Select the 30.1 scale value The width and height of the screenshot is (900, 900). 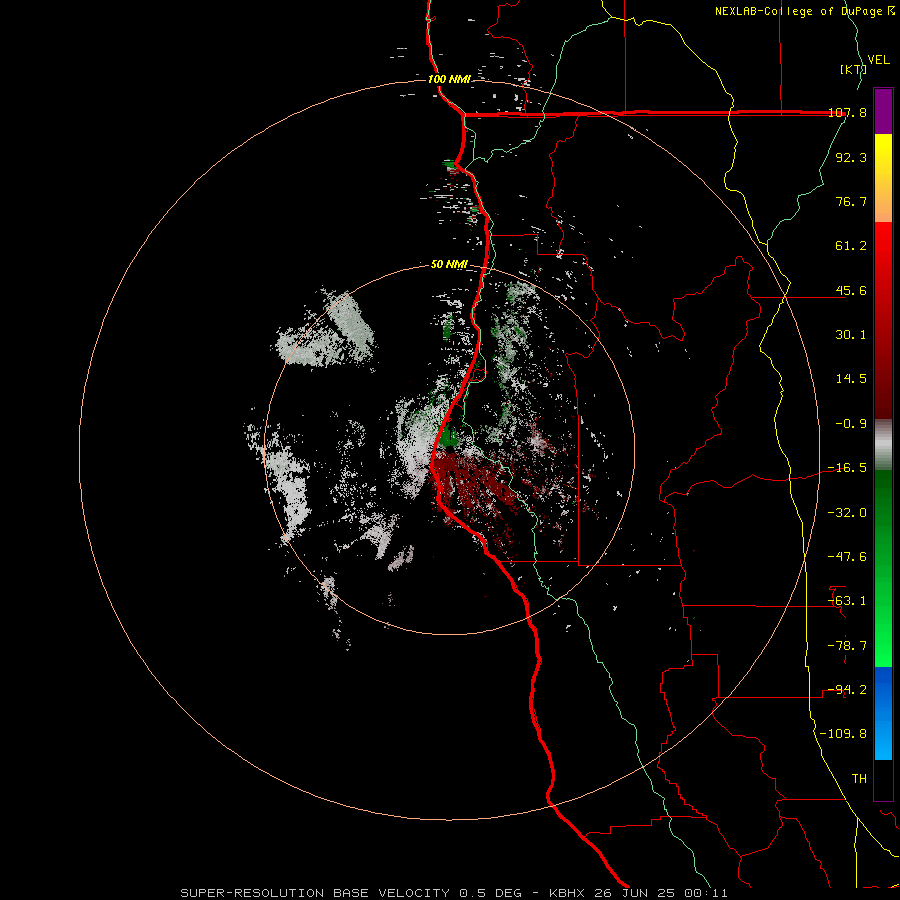click(x=851, y=335)
